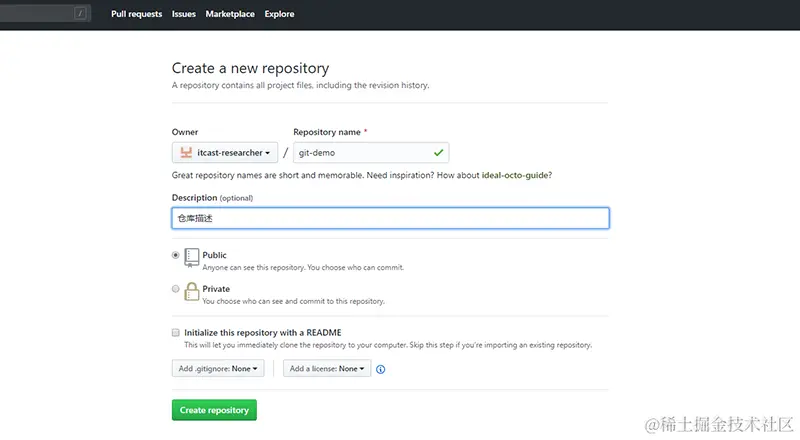Open the Owner dropdown itcast-researcher

225,152
